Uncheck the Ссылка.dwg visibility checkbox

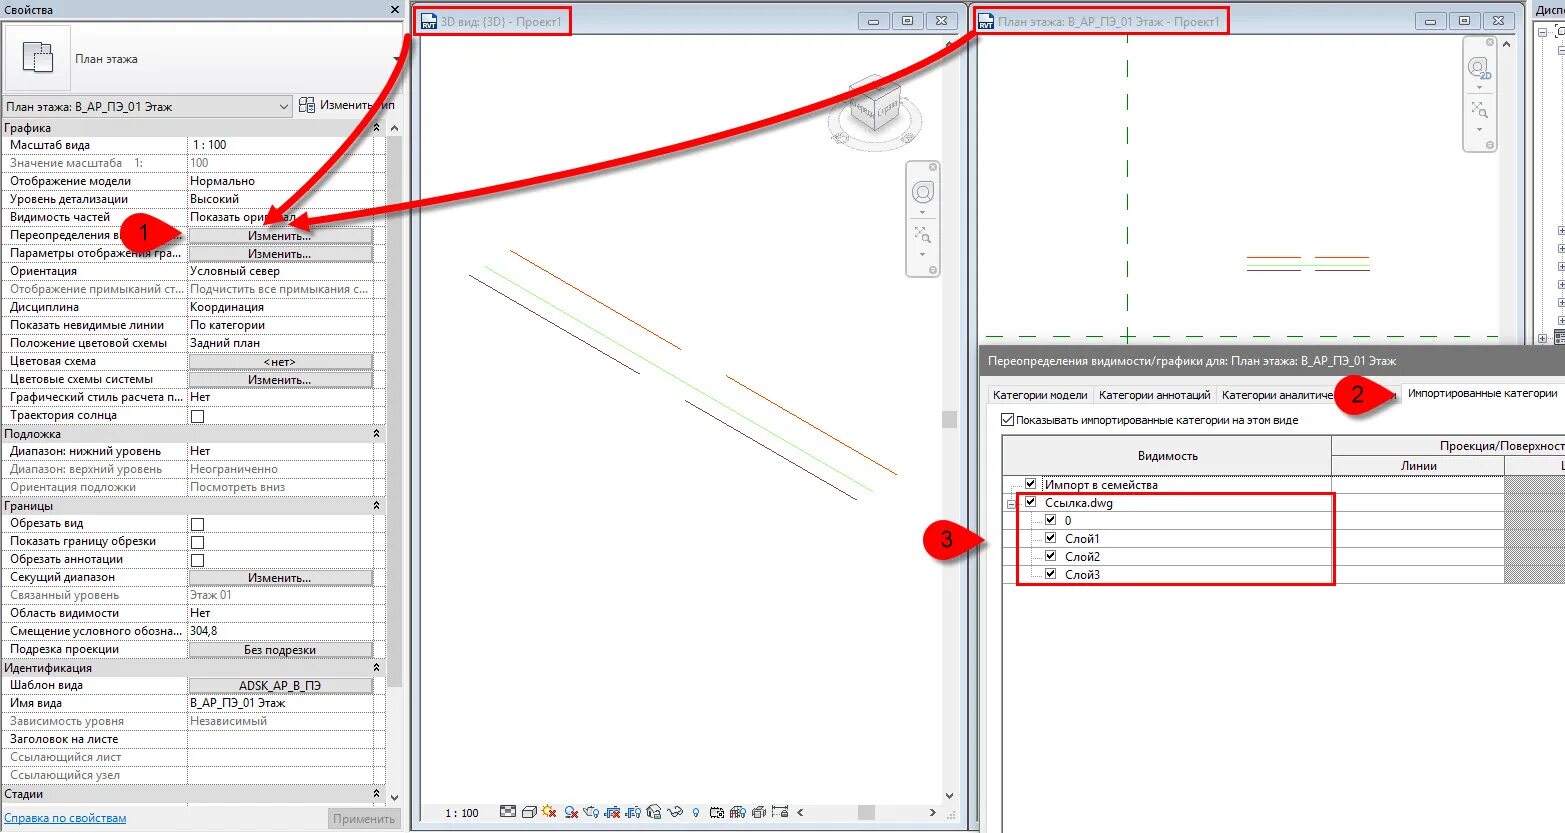(1031, 502)
